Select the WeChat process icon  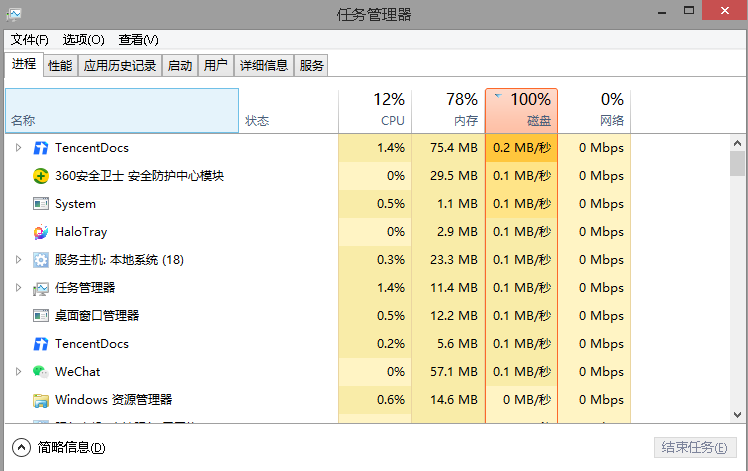coord(41,372)
